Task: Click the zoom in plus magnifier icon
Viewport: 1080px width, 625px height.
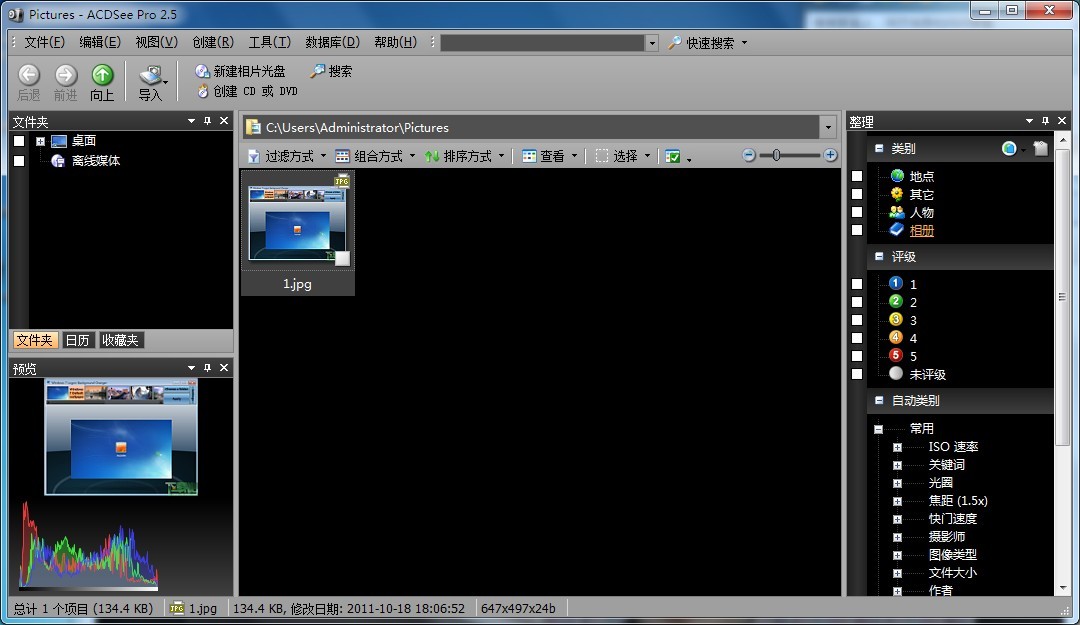Action: coord(830,155)
